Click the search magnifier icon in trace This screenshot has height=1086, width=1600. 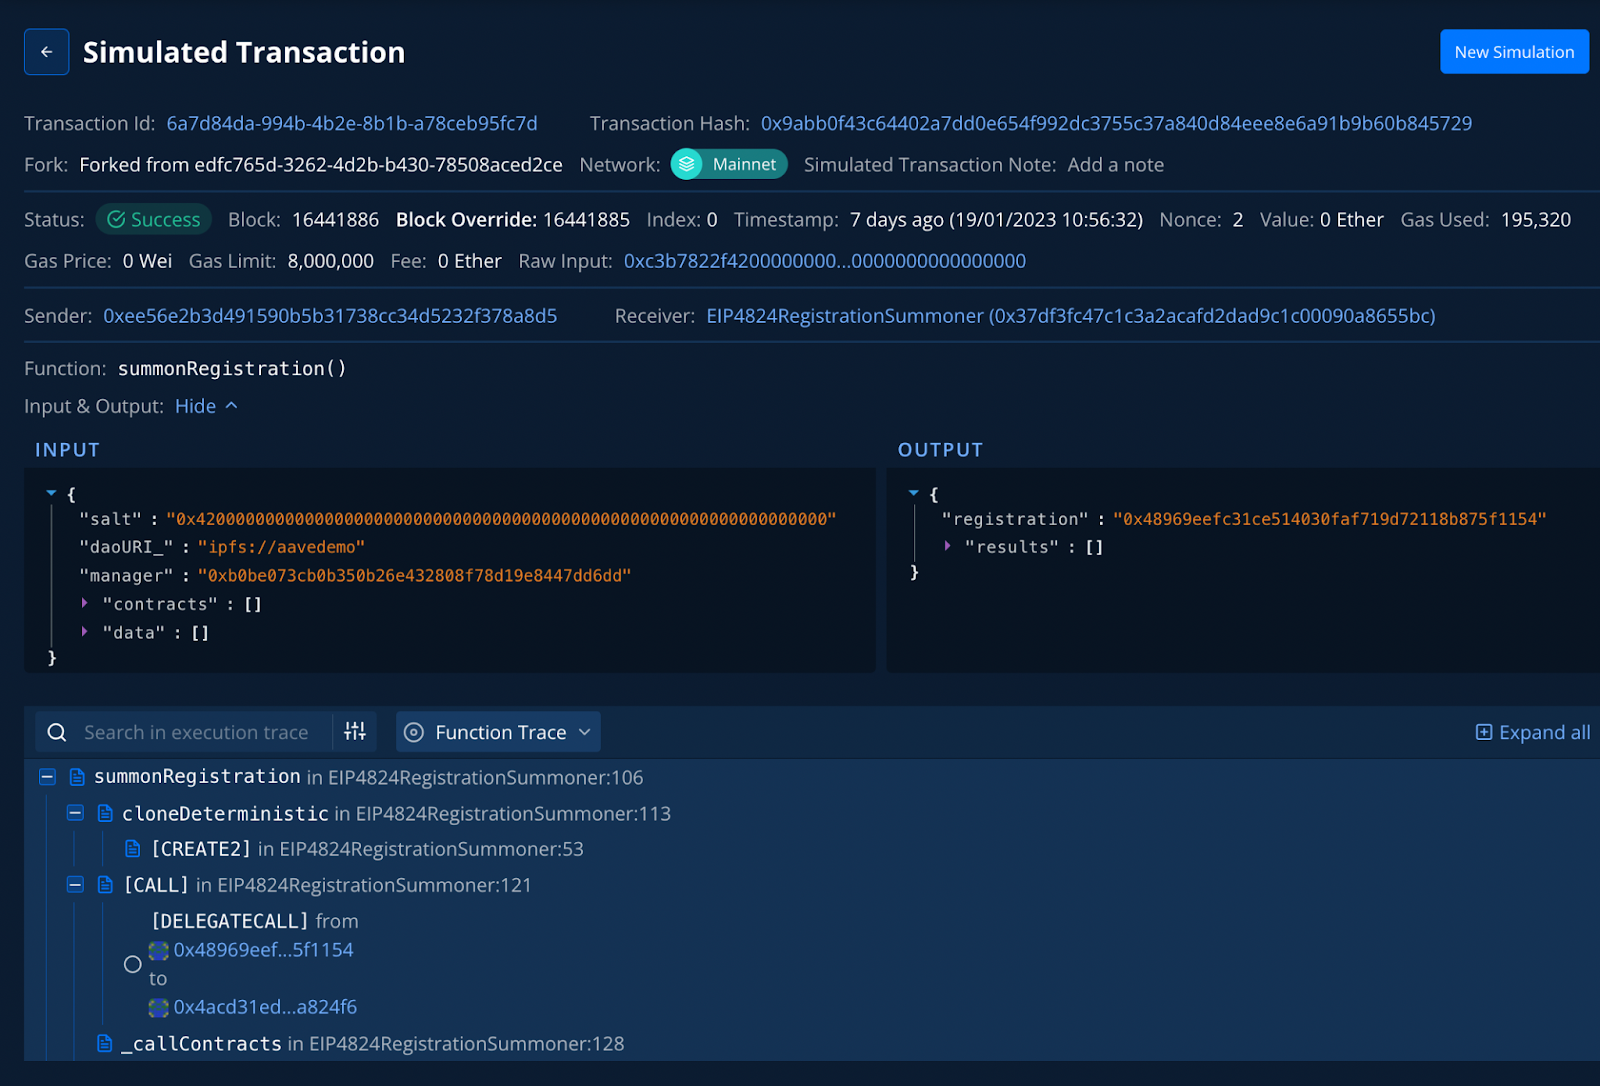(x=57, y=732)
